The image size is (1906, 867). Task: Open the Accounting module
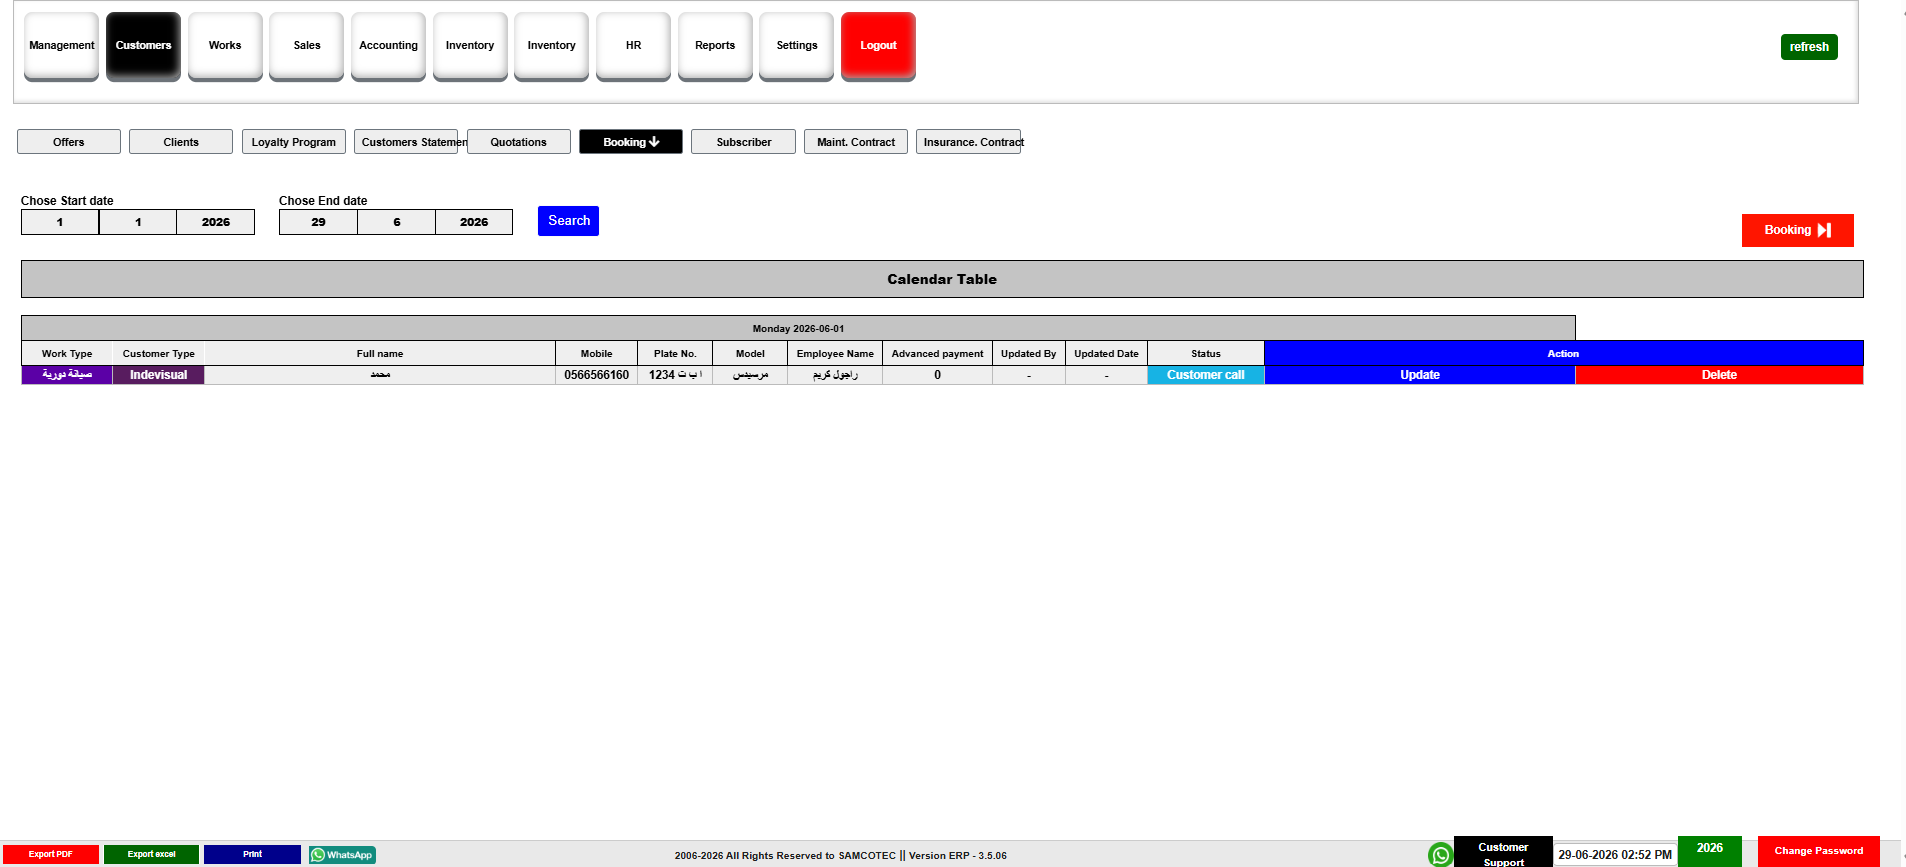(x=388, y=46)
